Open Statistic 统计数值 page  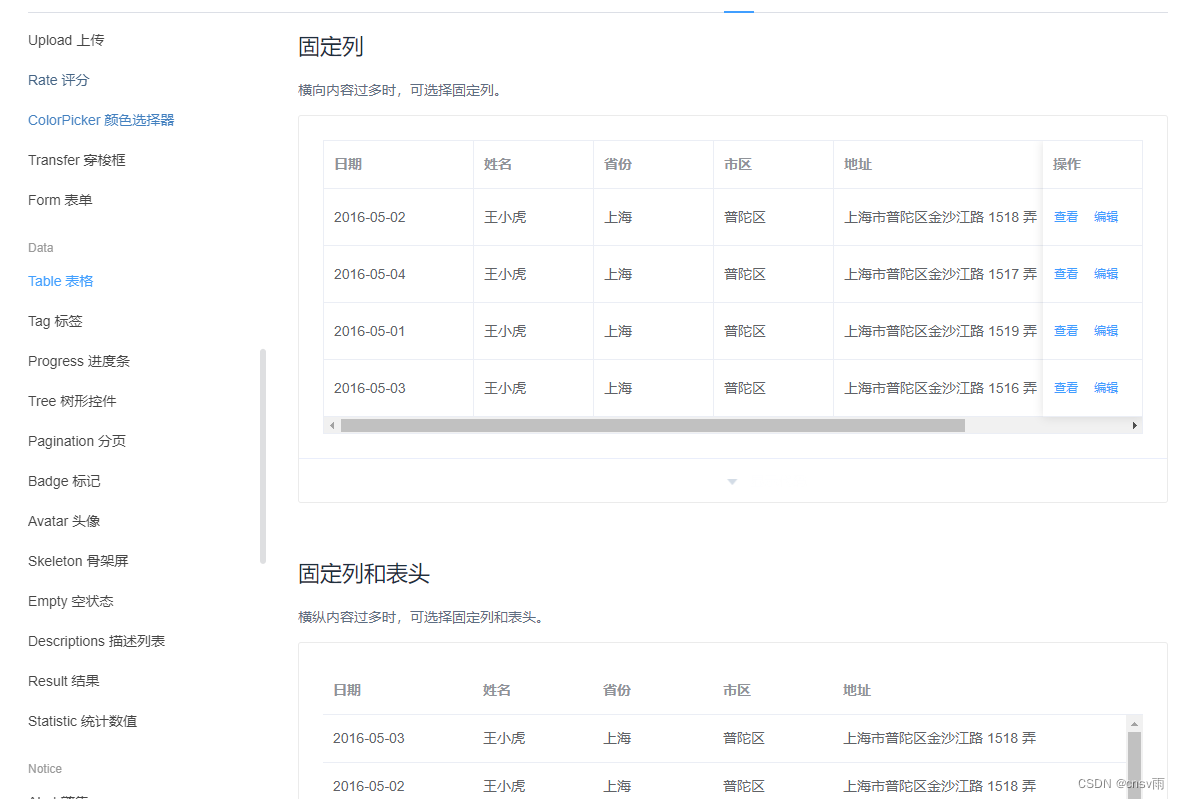point(83,721)
